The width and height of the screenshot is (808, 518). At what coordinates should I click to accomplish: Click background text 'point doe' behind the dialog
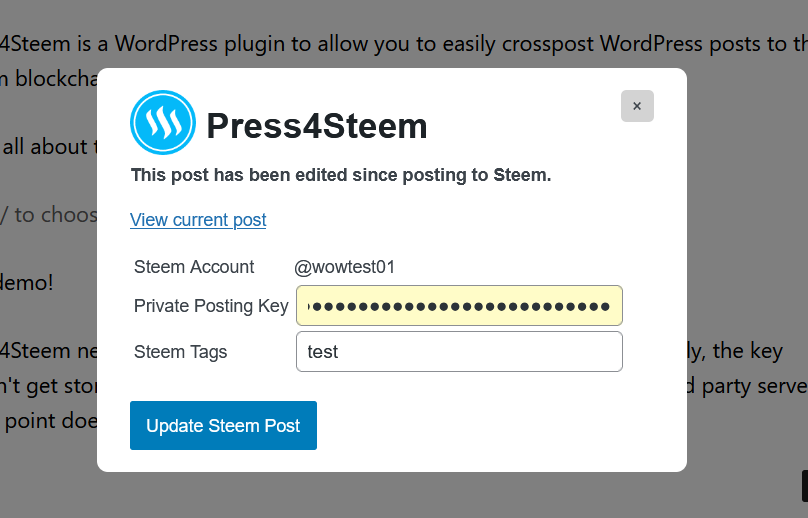(50, 421)
